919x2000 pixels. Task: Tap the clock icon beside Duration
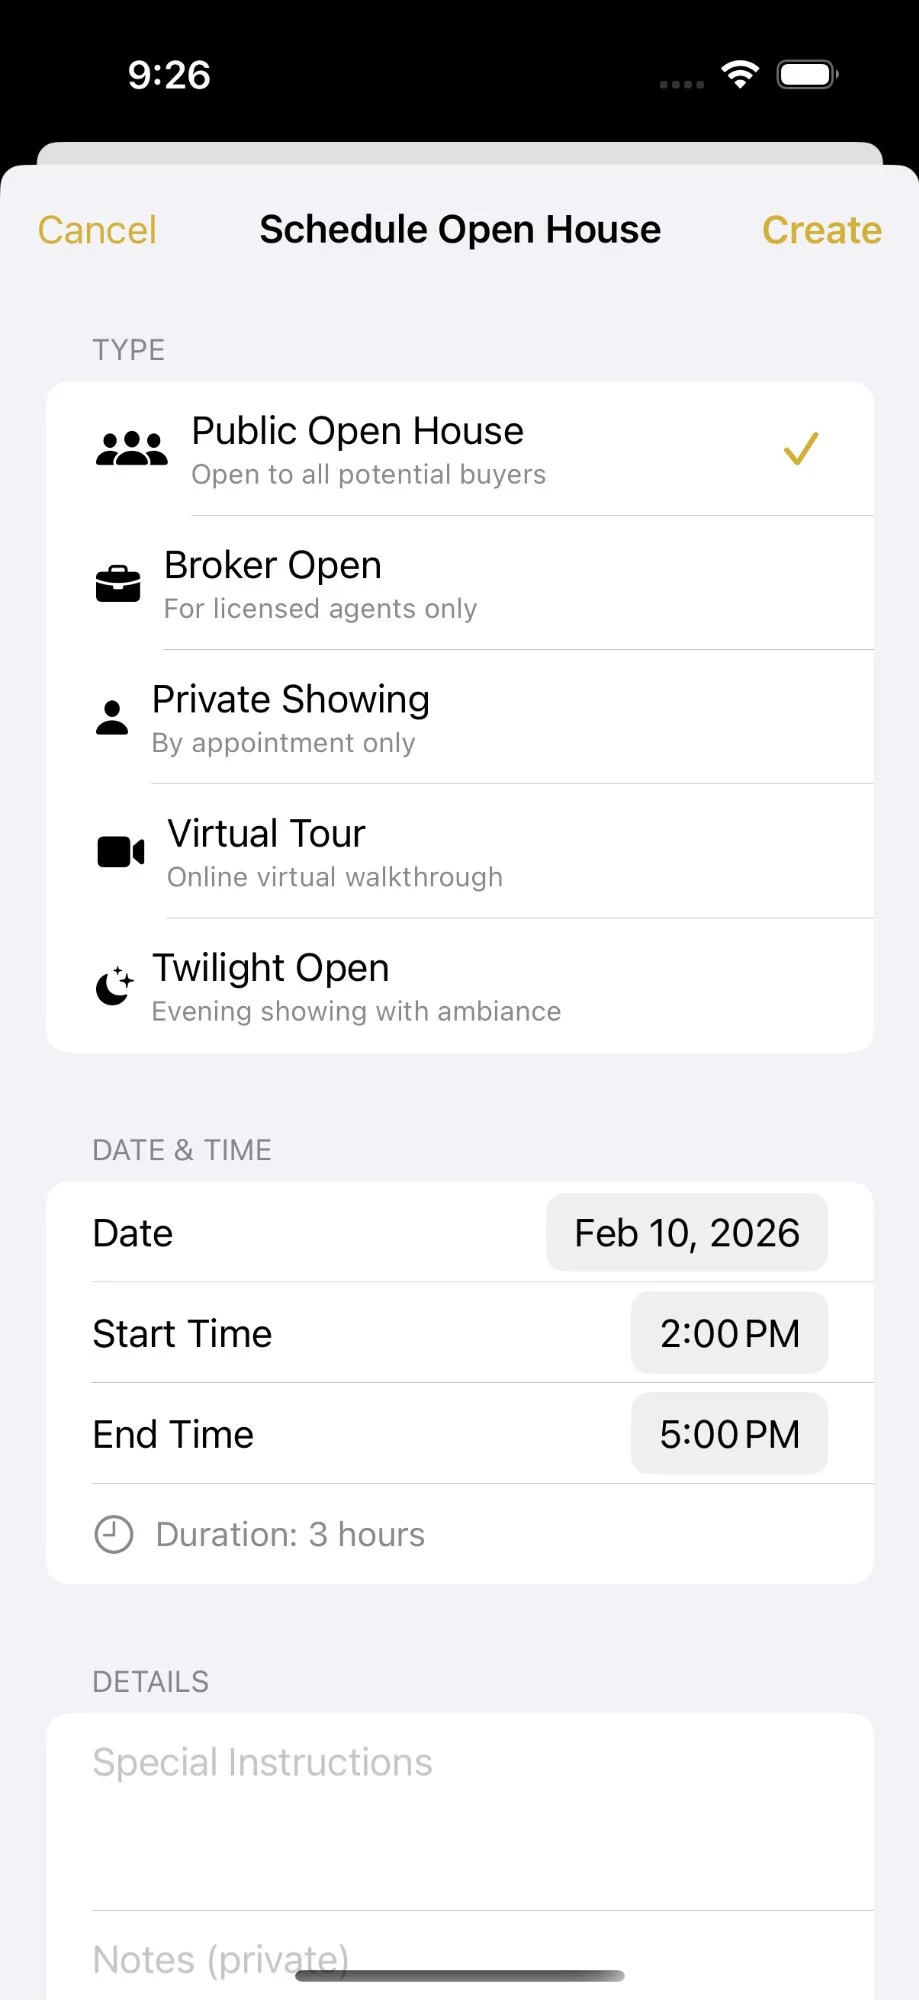(114, 1534)
